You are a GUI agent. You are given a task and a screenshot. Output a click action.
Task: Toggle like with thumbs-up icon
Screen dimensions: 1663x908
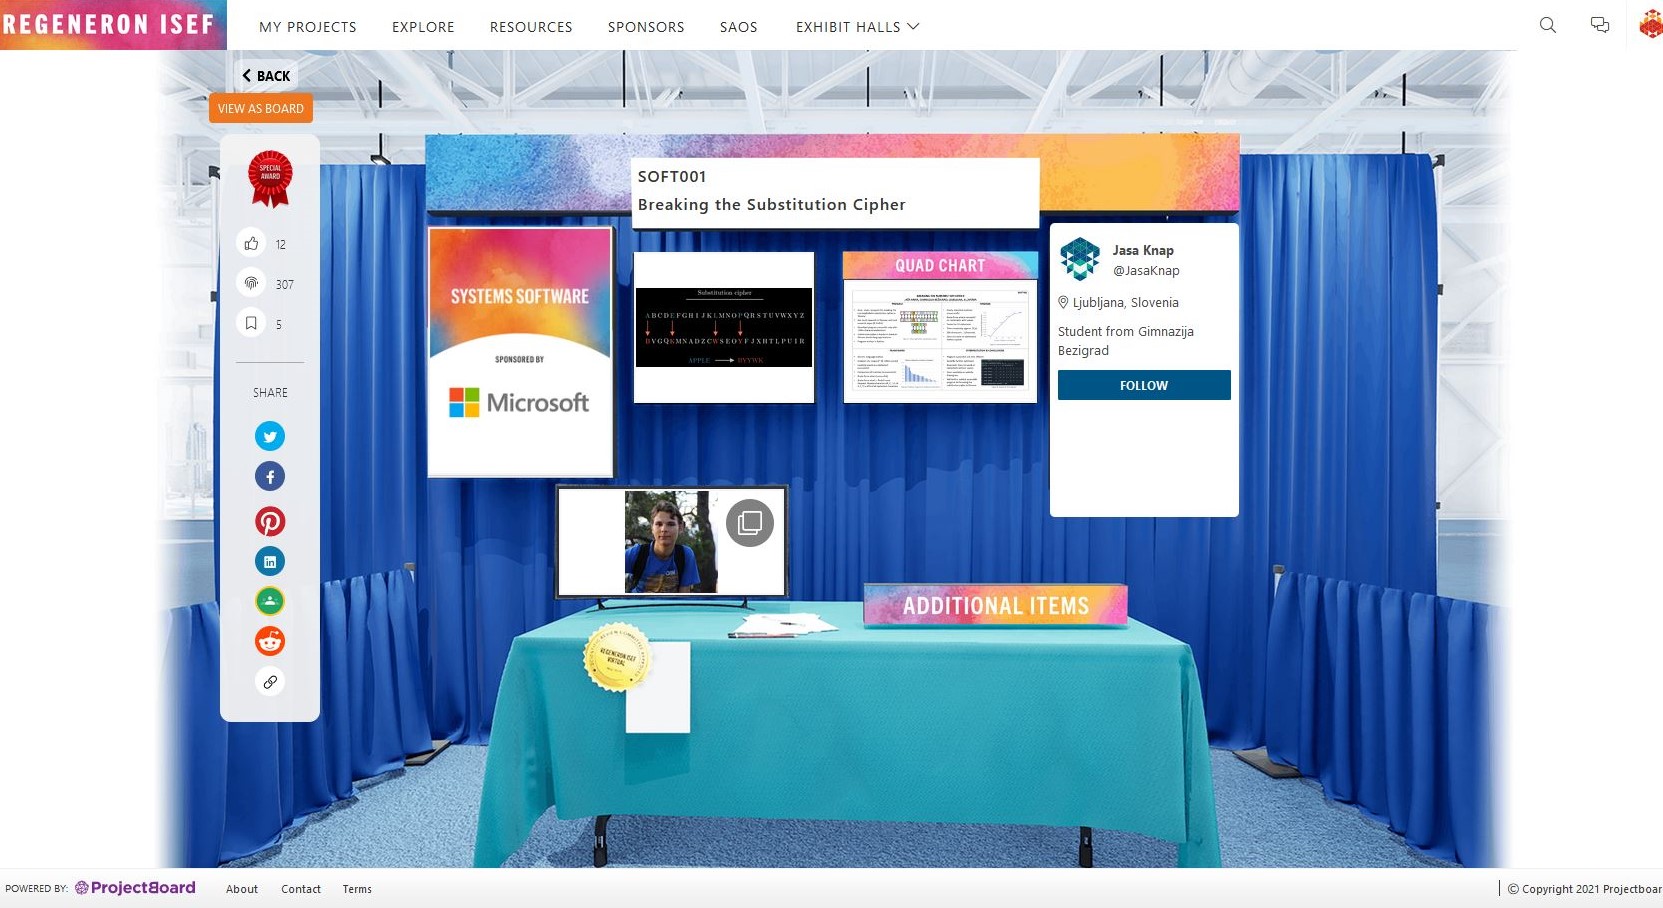point(252,243)
